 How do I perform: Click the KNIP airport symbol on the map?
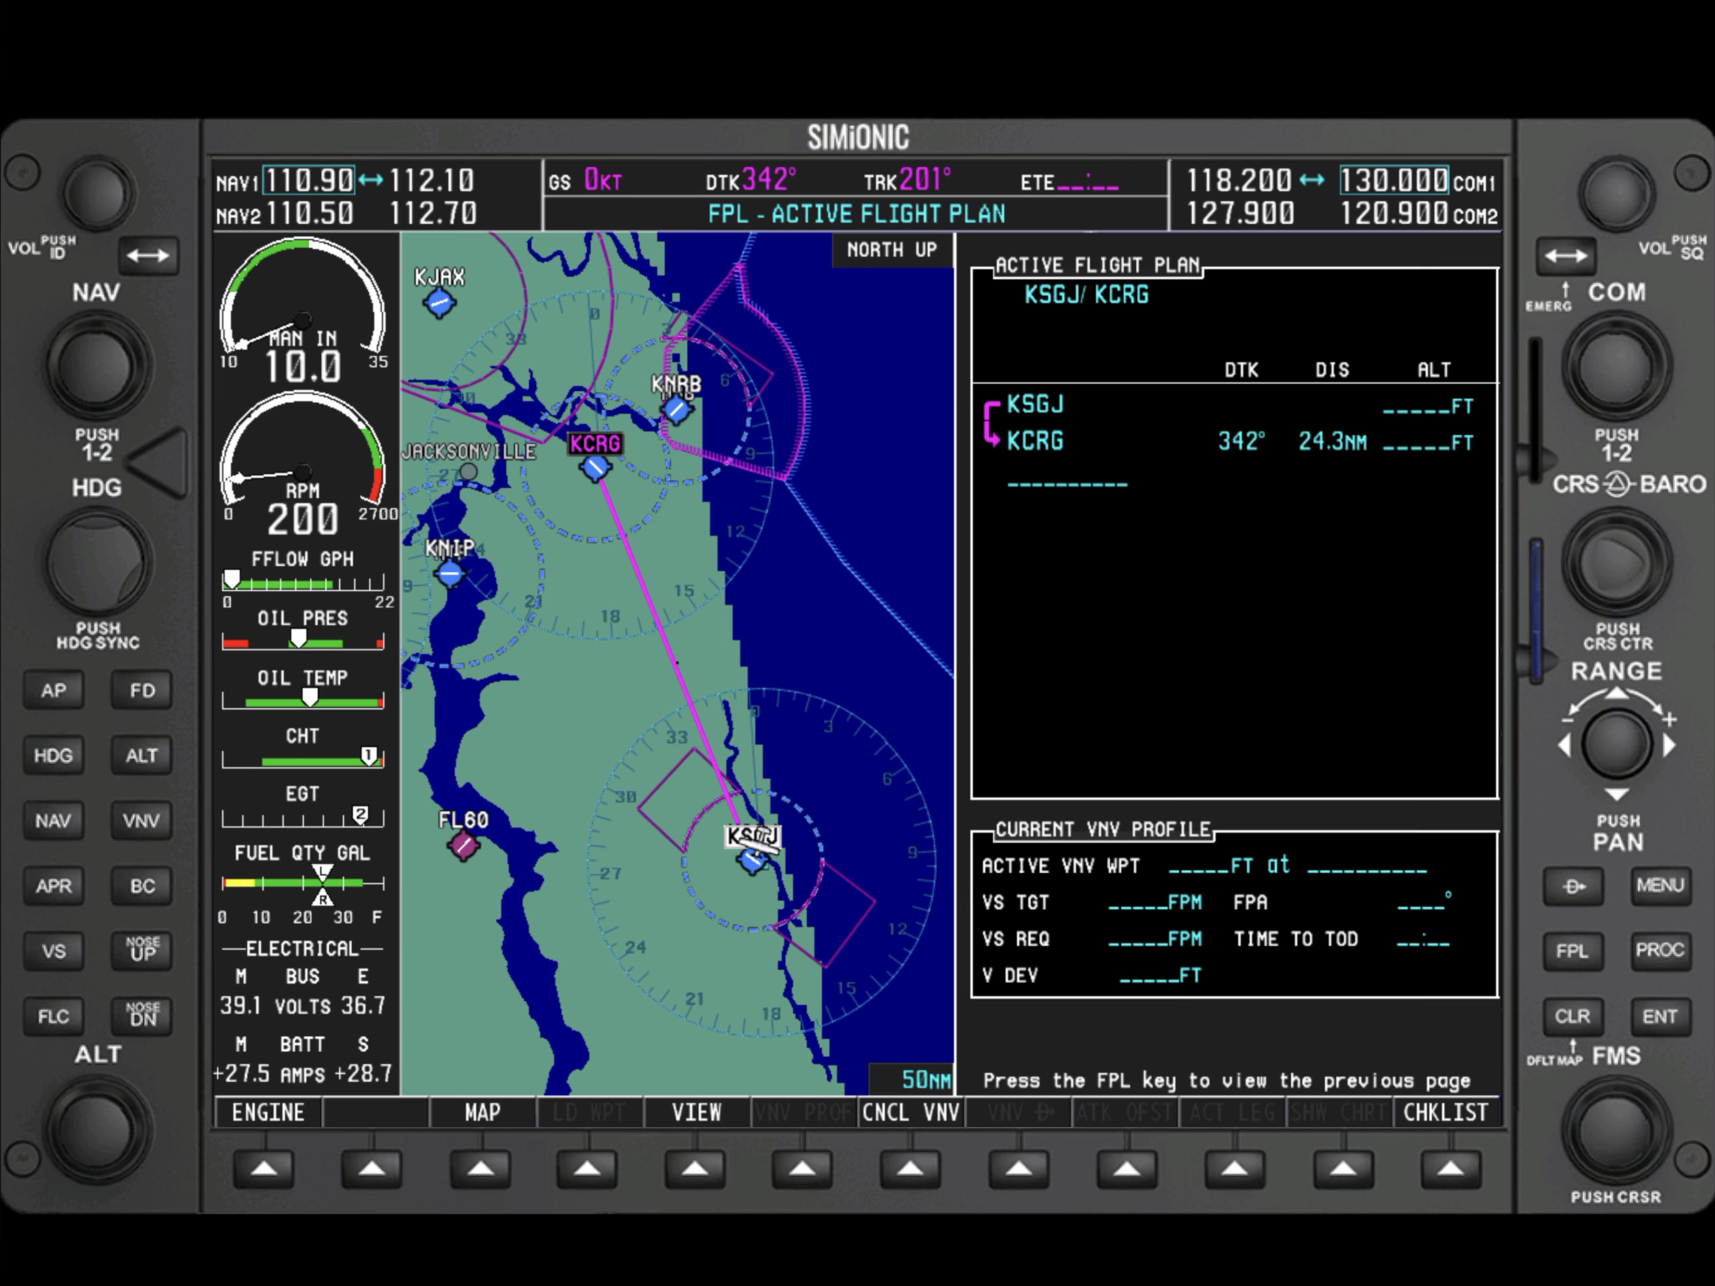tap(450, 573)
